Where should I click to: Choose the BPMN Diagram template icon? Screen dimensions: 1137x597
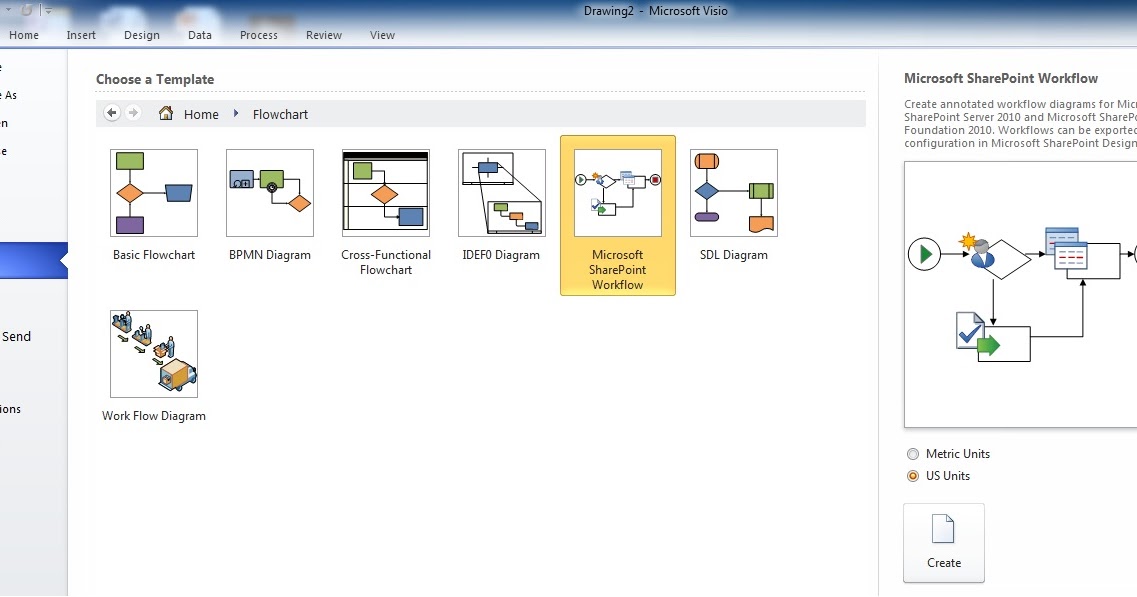pos(270,193)
